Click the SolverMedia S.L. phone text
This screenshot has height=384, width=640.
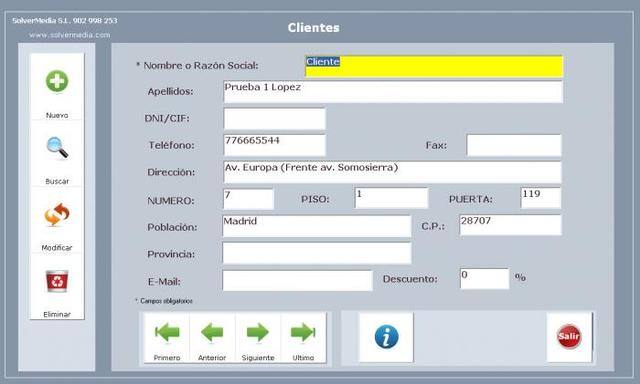(x=64, y=20)
